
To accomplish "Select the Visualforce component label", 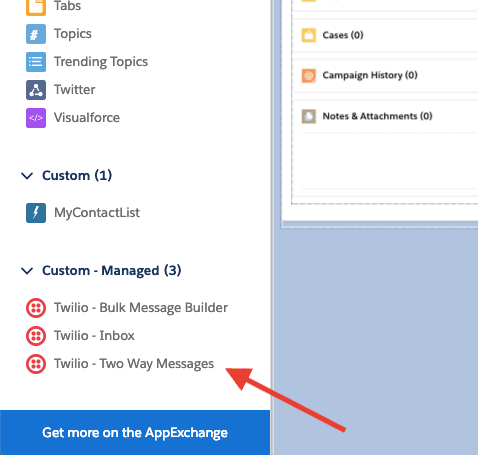I will [x=87, y=118].
